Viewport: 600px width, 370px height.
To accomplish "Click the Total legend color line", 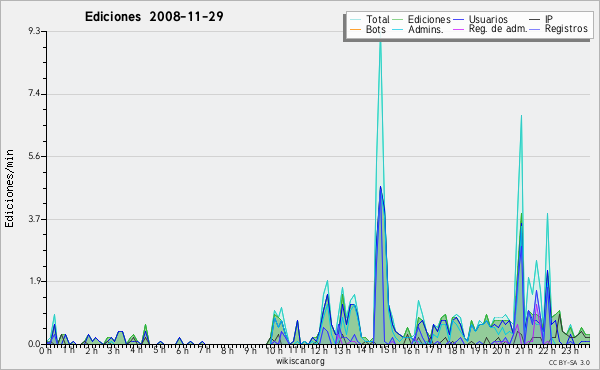I will coord(355,20).
